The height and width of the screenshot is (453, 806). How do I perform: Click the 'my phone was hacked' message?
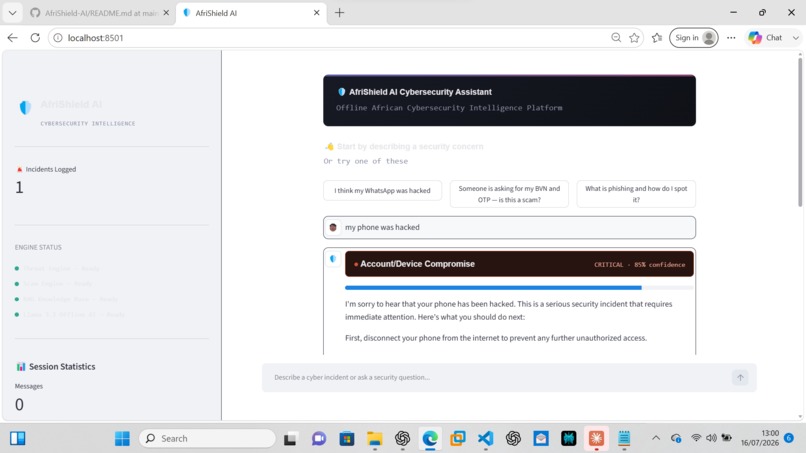[x=382, y=227]
